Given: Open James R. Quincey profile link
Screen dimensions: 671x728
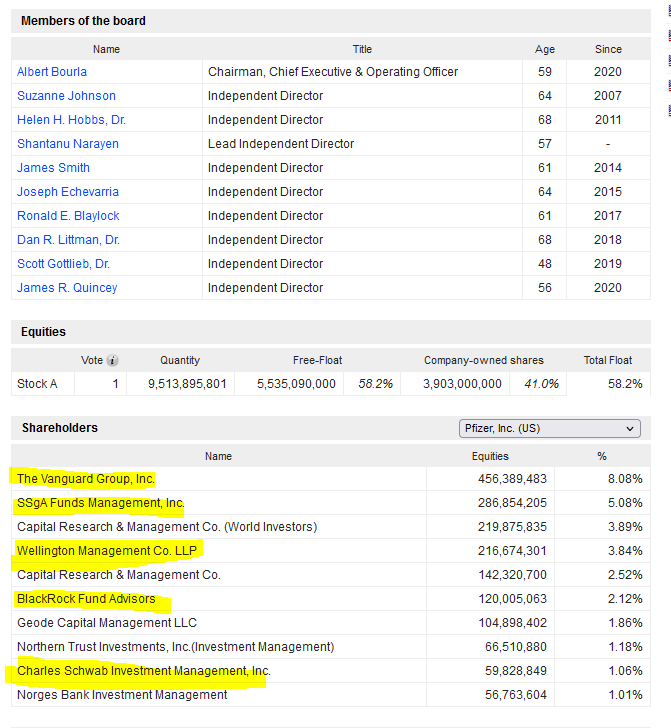Looking at the screenshot, I should coord(67,288).
